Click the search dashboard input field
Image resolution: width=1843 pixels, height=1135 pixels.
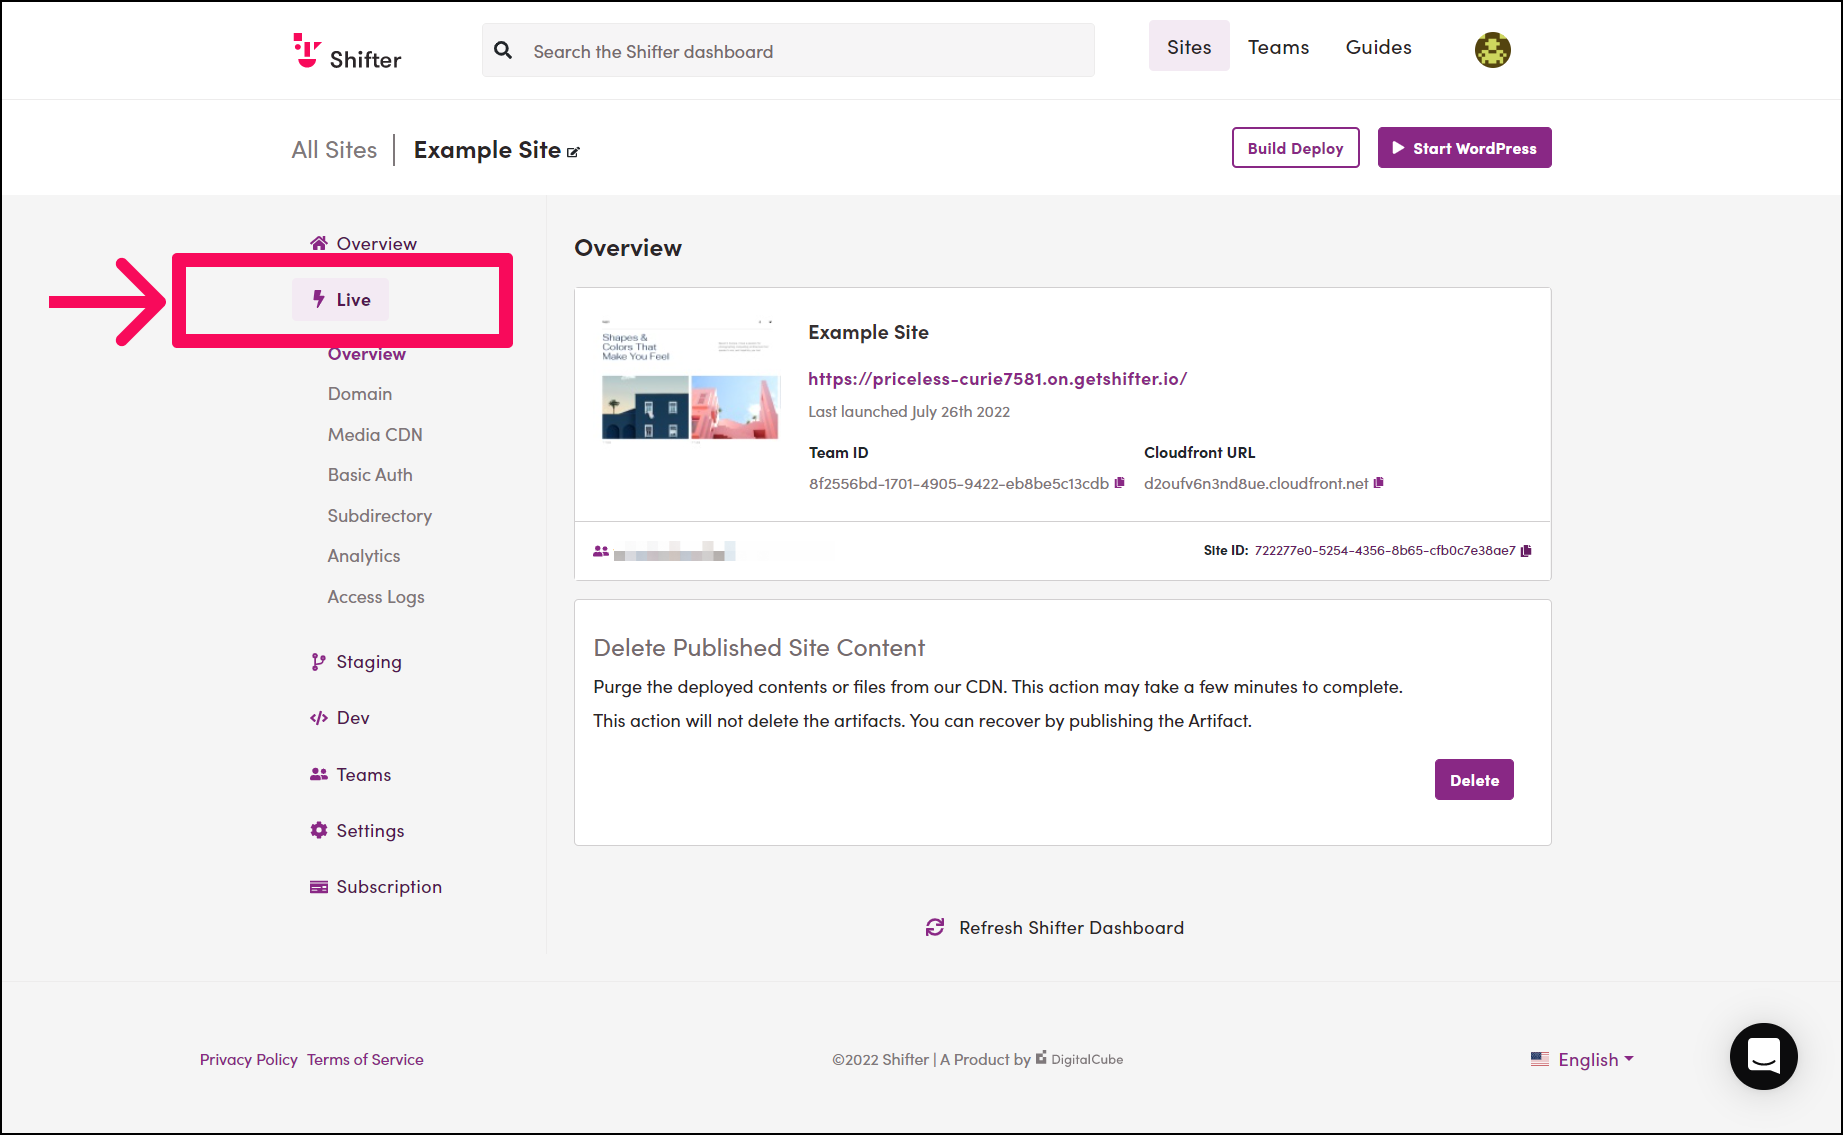coord(788,50)
